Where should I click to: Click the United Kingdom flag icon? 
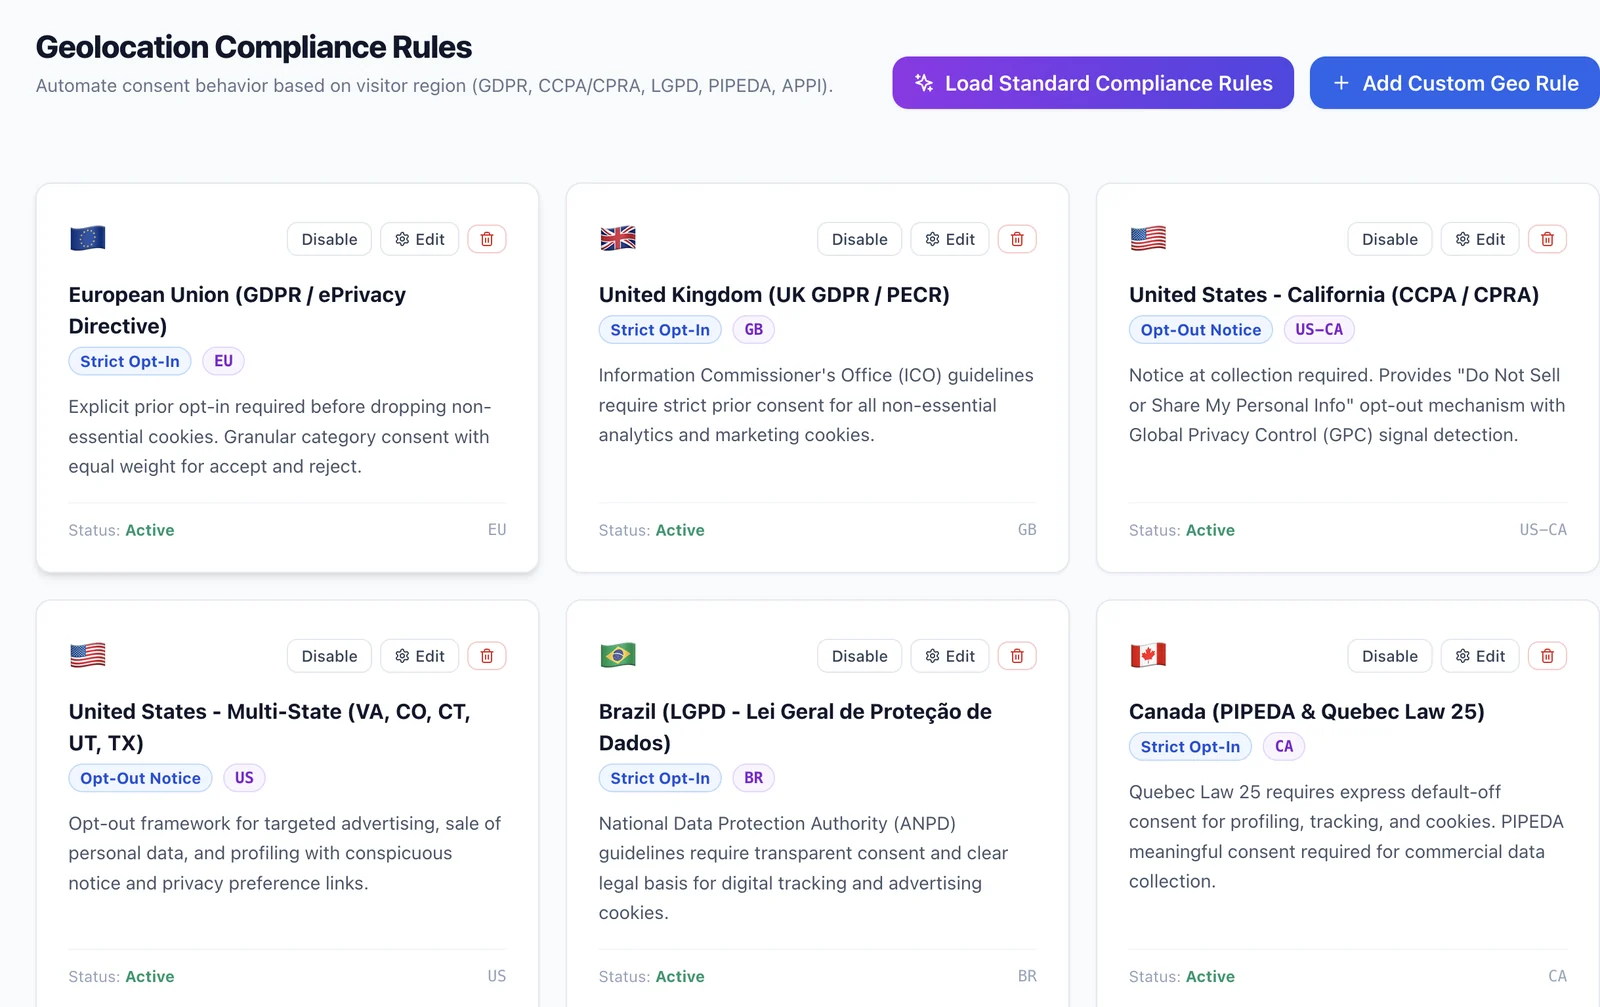618,238
